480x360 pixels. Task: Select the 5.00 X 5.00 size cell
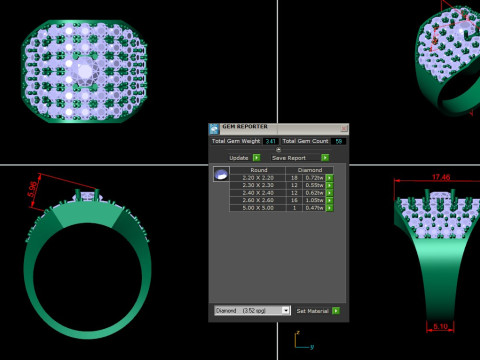[258, 208]
